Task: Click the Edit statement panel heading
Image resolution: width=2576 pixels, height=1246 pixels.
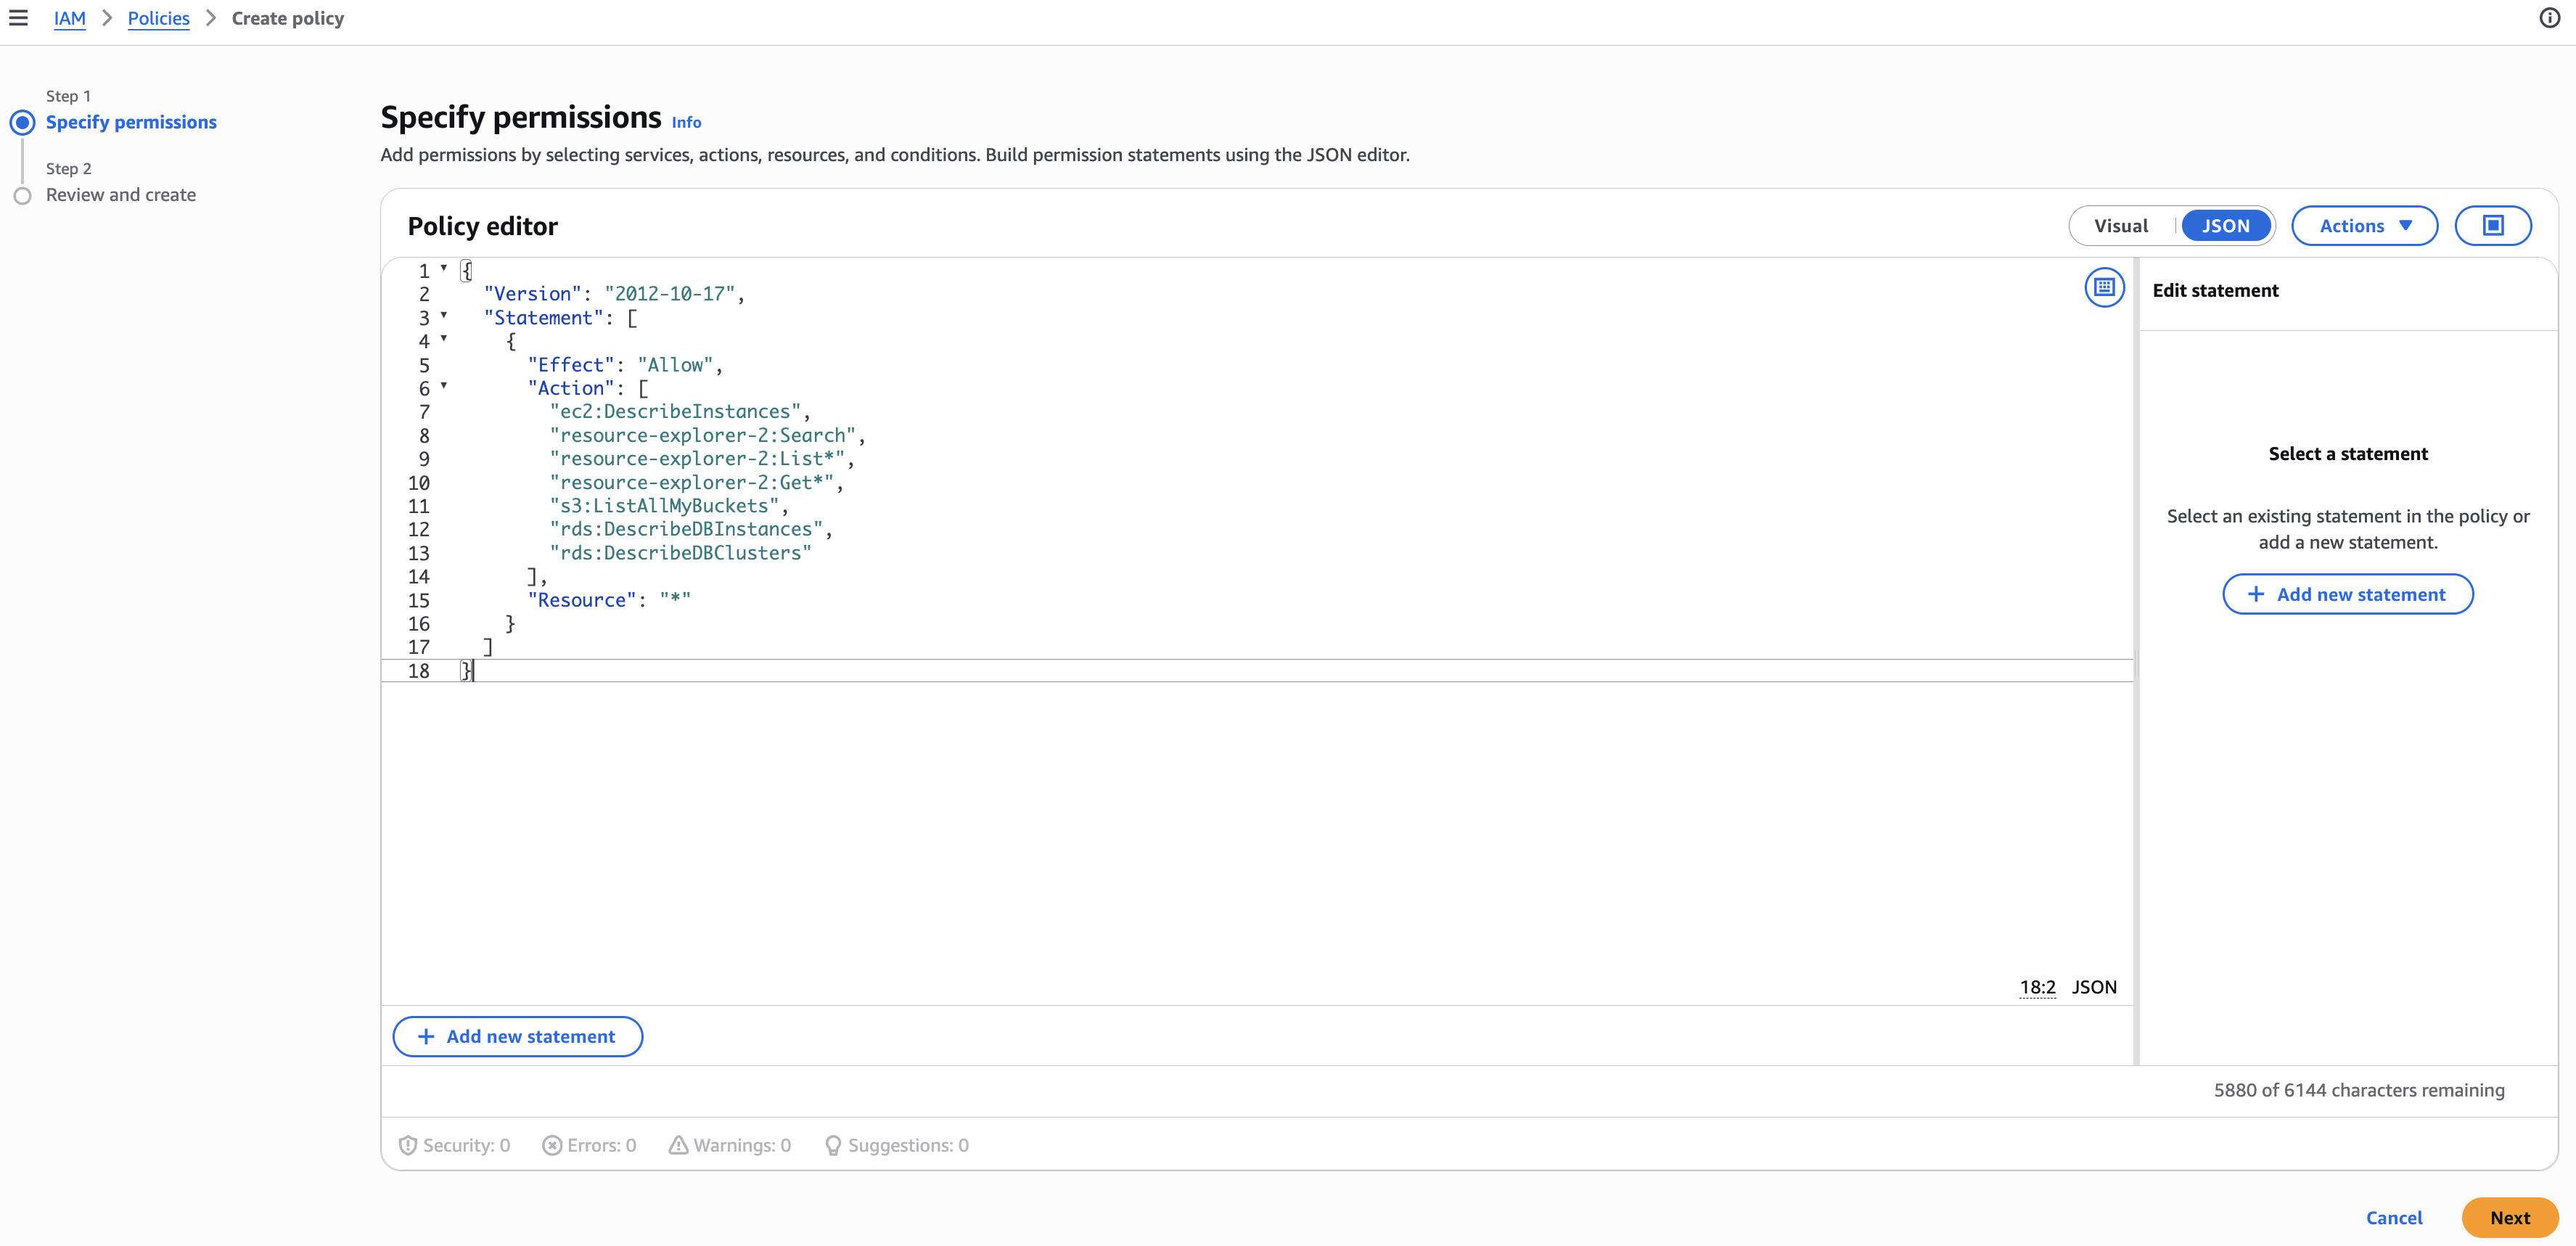Action: [x=2215, y=290]
